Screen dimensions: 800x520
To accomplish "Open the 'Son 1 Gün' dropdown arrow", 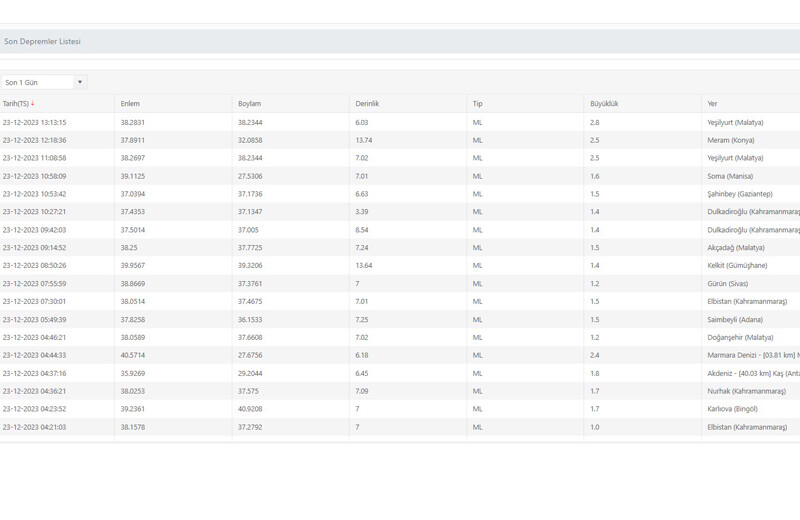I will coord(80,82).
